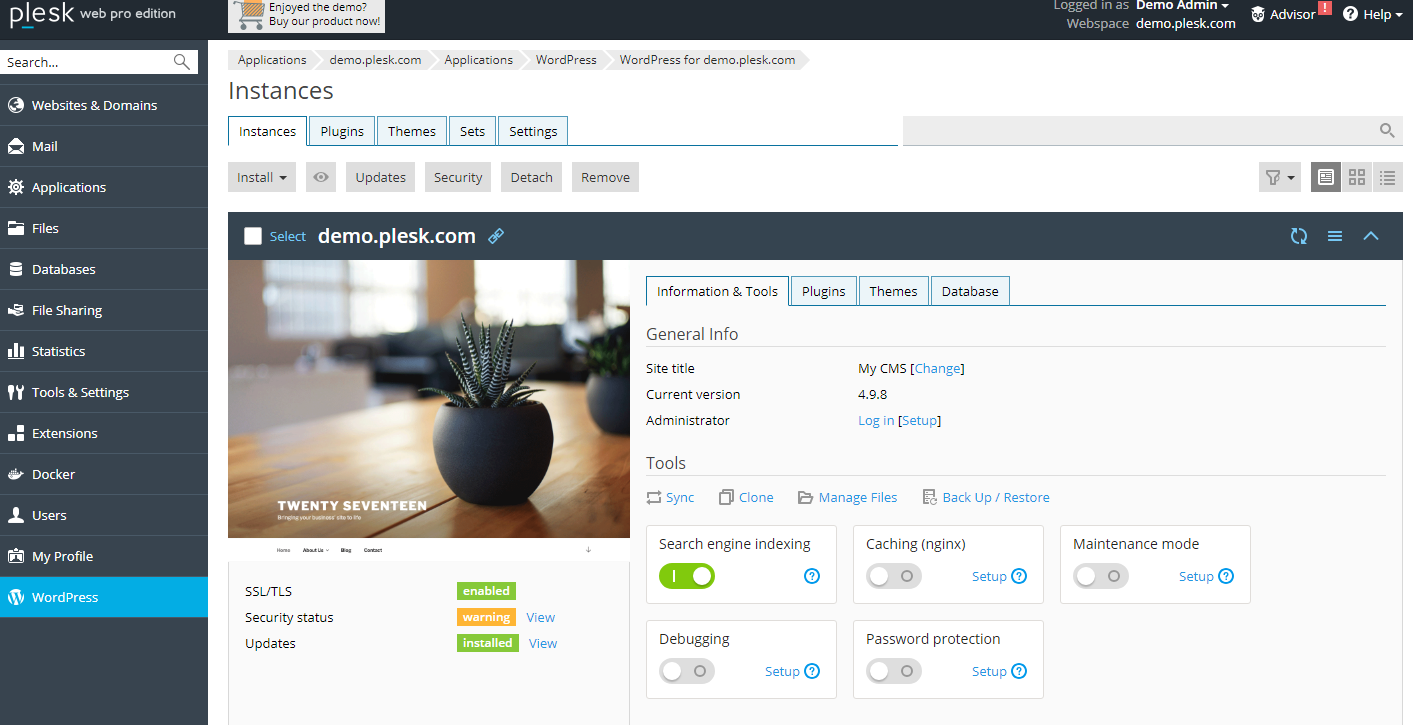Click the help icon for Debugging

812,671
